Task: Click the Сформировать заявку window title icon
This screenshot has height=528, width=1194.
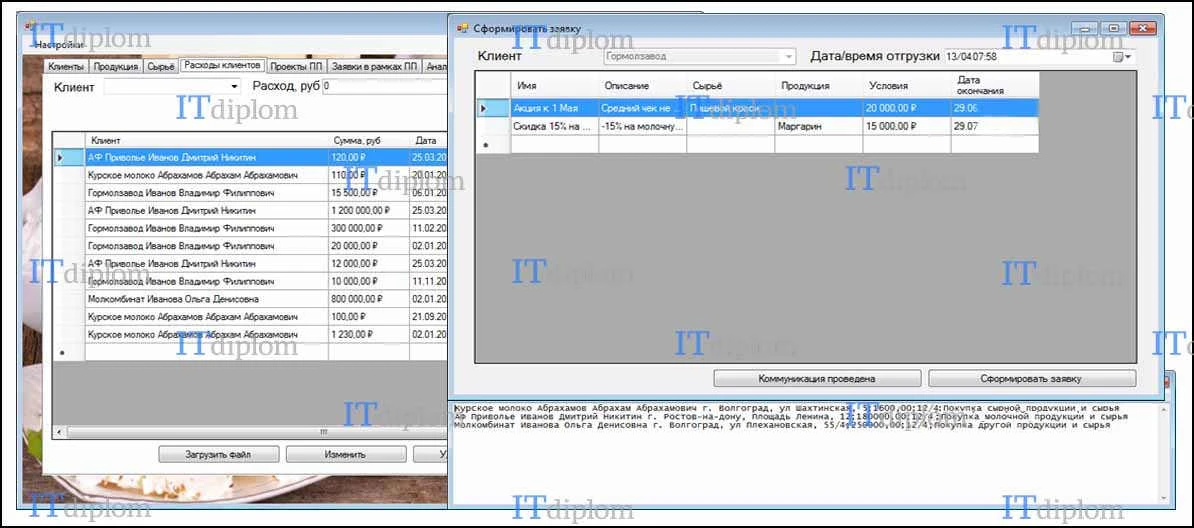Action: click(461, 28)
